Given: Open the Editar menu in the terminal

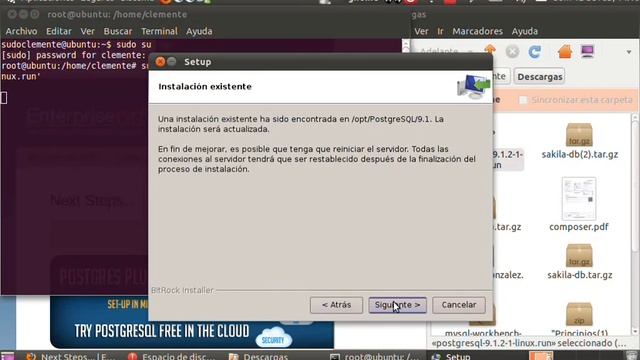Looking at the screenshot, I should click(59, 31).
